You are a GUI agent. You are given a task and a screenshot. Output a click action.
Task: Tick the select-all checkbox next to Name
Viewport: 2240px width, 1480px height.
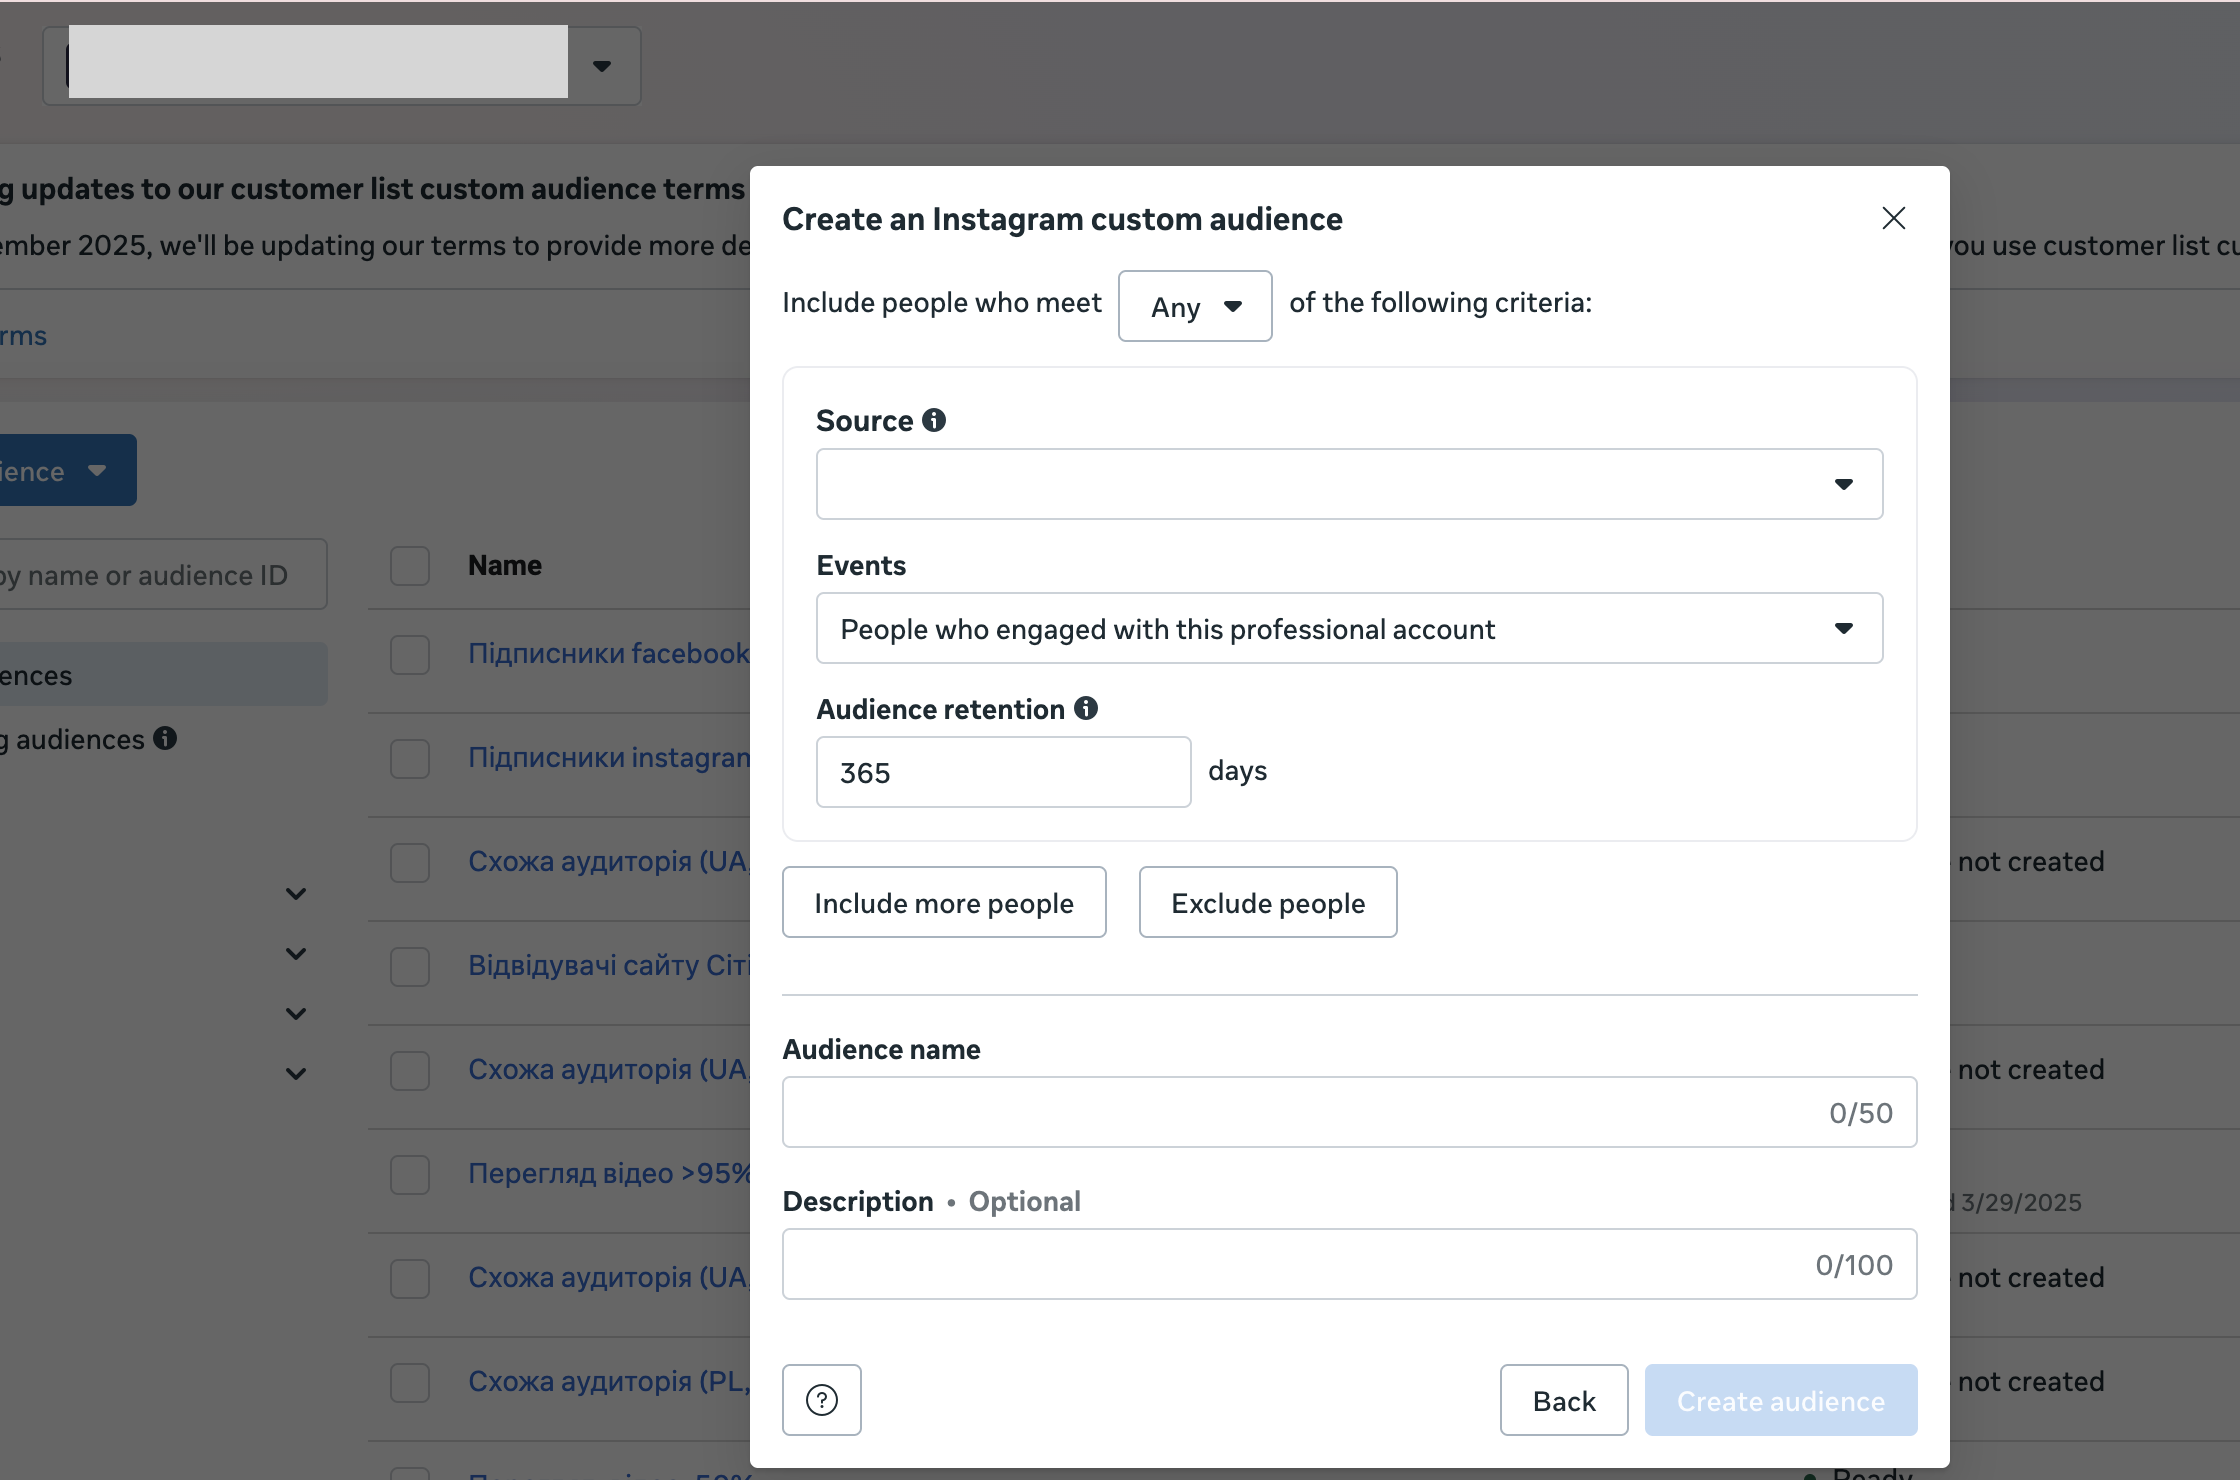point(410,565)
